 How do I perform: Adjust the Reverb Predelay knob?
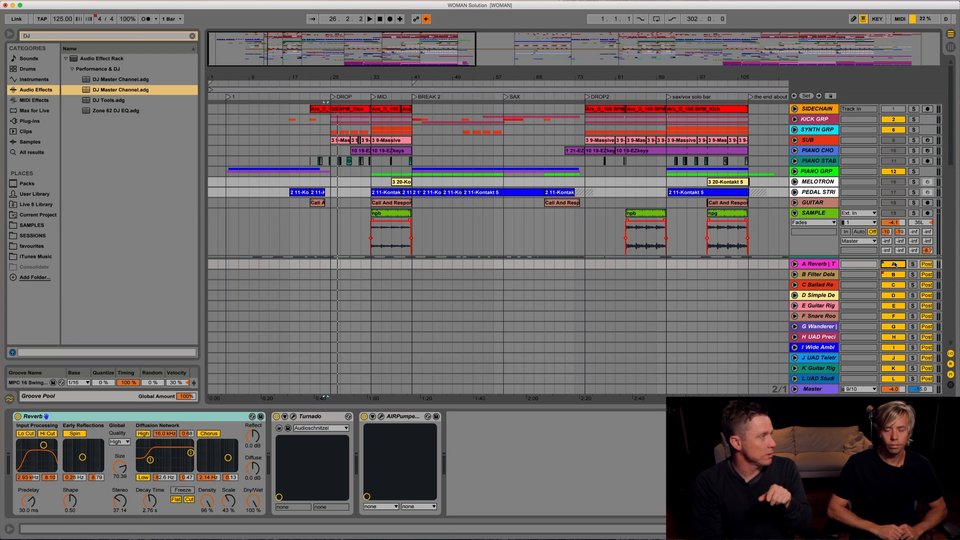pos(28,500)
